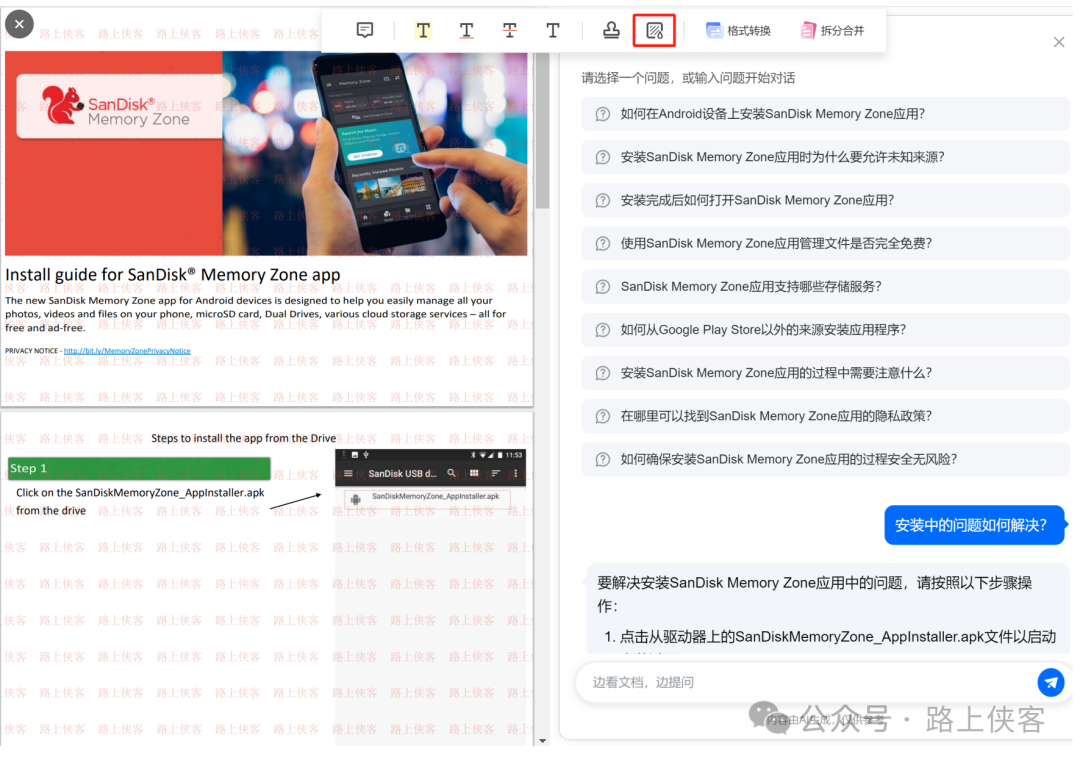
Task: Send the chat message with blue arrow button
Action: pos(1050,682)
